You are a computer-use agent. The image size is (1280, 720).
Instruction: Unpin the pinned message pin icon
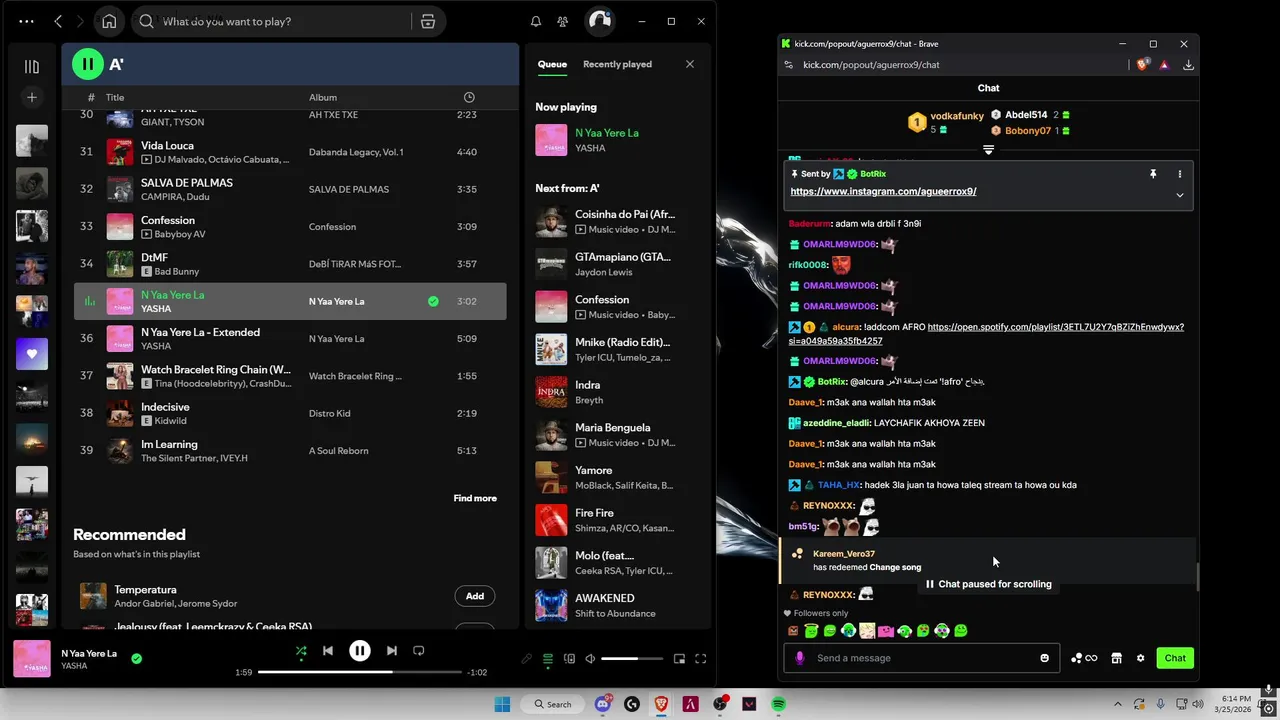pyautogui.click(x=1153, y=174)
